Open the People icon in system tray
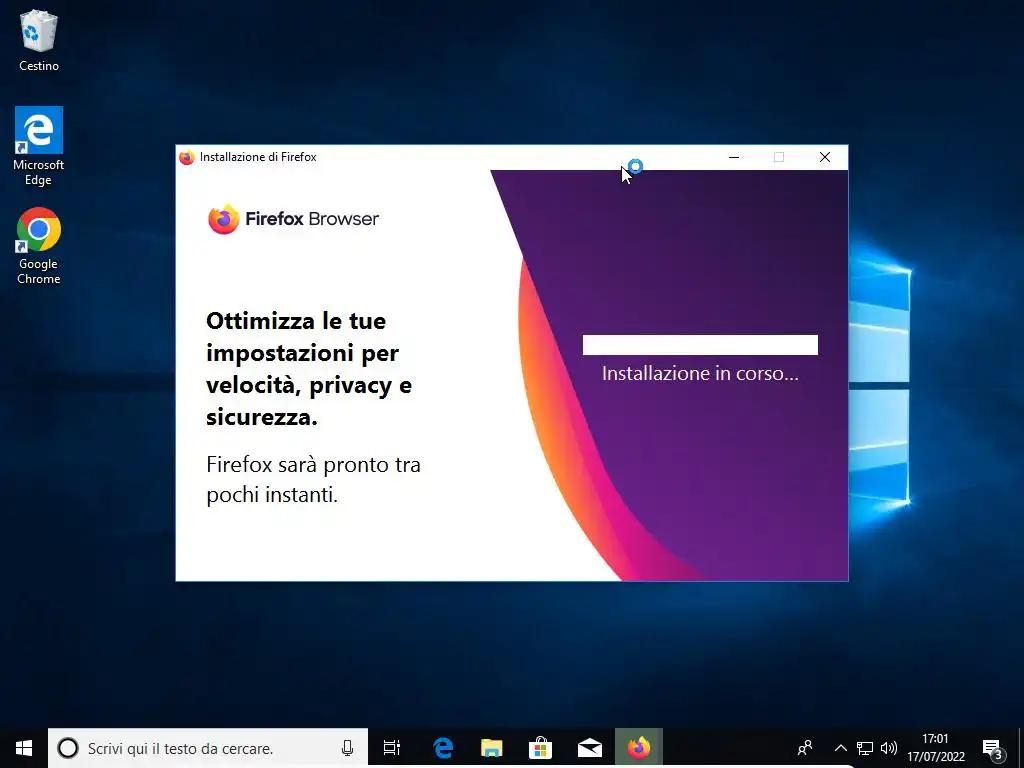 tap(805, 748)
